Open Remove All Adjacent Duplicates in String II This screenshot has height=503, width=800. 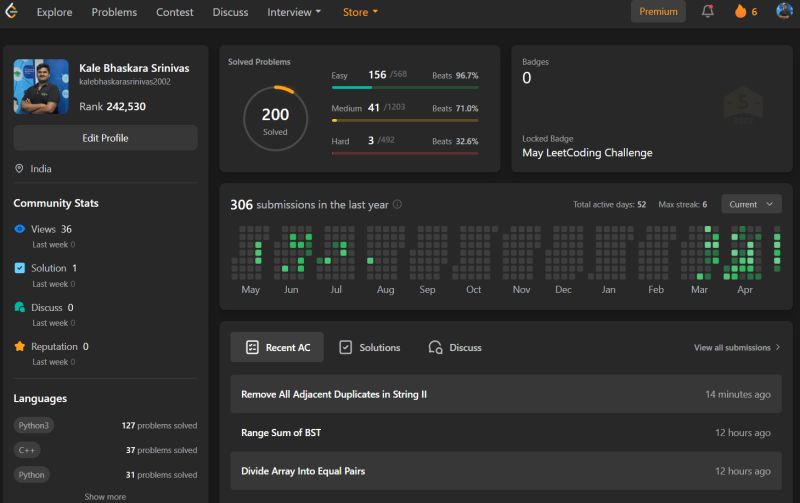[506, 394]
